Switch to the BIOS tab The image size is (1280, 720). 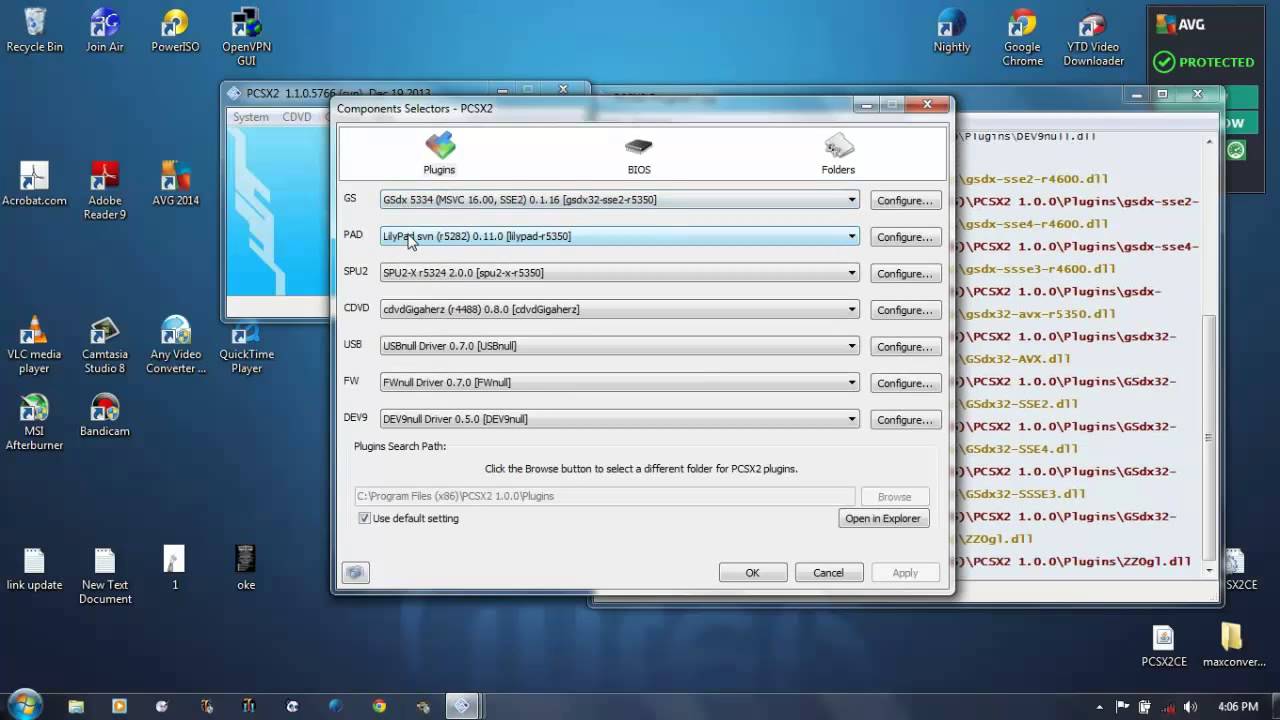tap(639, 154)
